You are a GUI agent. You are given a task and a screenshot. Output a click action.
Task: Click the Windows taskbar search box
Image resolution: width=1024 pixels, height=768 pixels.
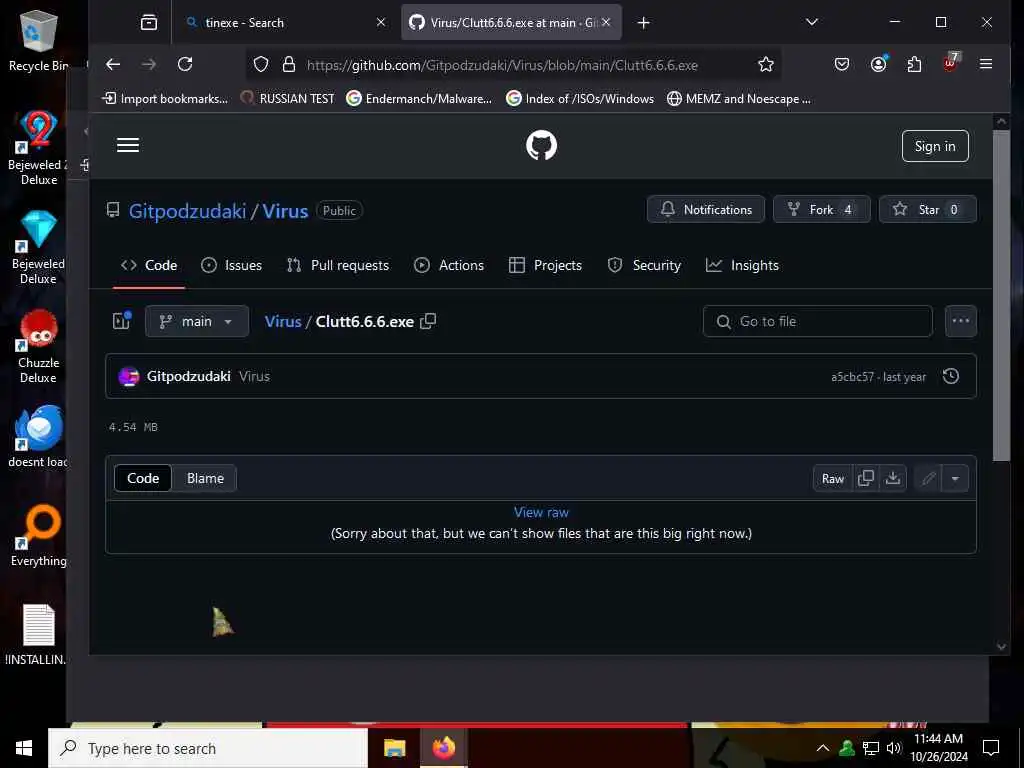[208, 748]
